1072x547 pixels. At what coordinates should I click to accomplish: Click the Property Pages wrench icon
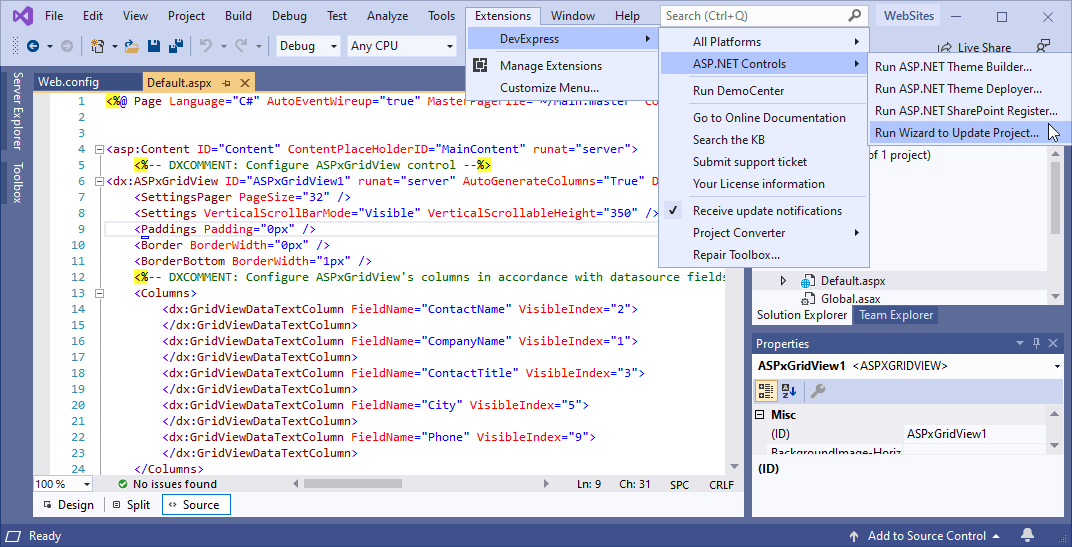818,390
